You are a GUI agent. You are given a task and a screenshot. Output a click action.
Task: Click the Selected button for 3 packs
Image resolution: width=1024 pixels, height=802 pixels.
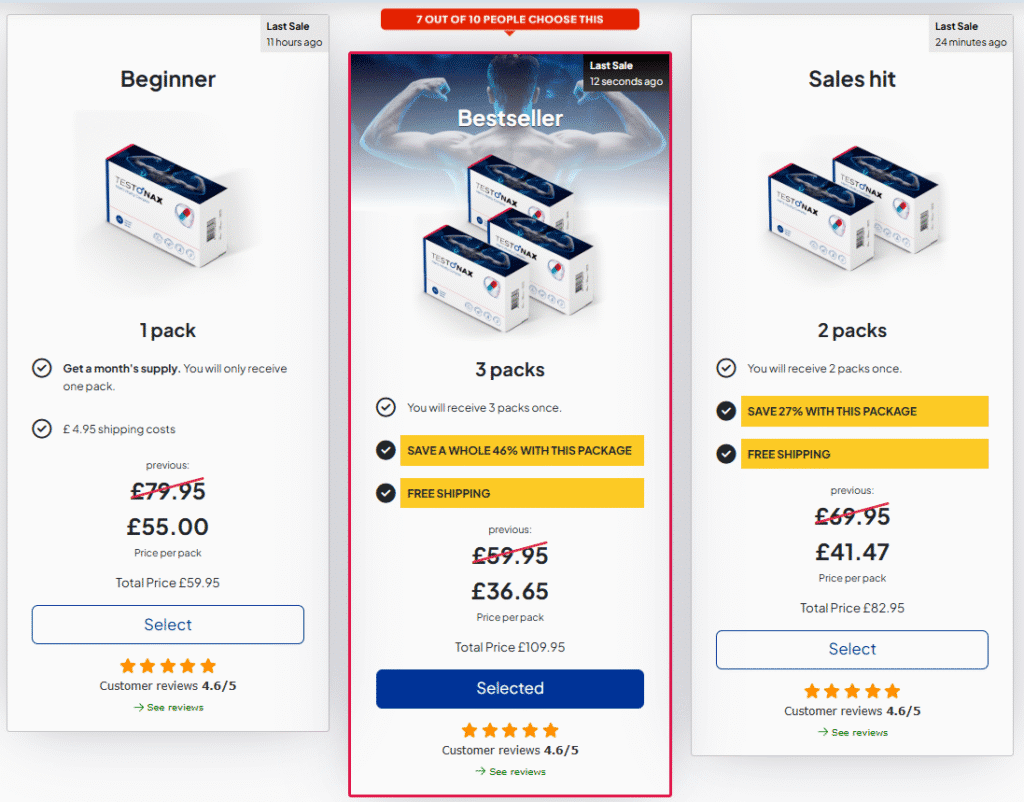pos(510,688)
